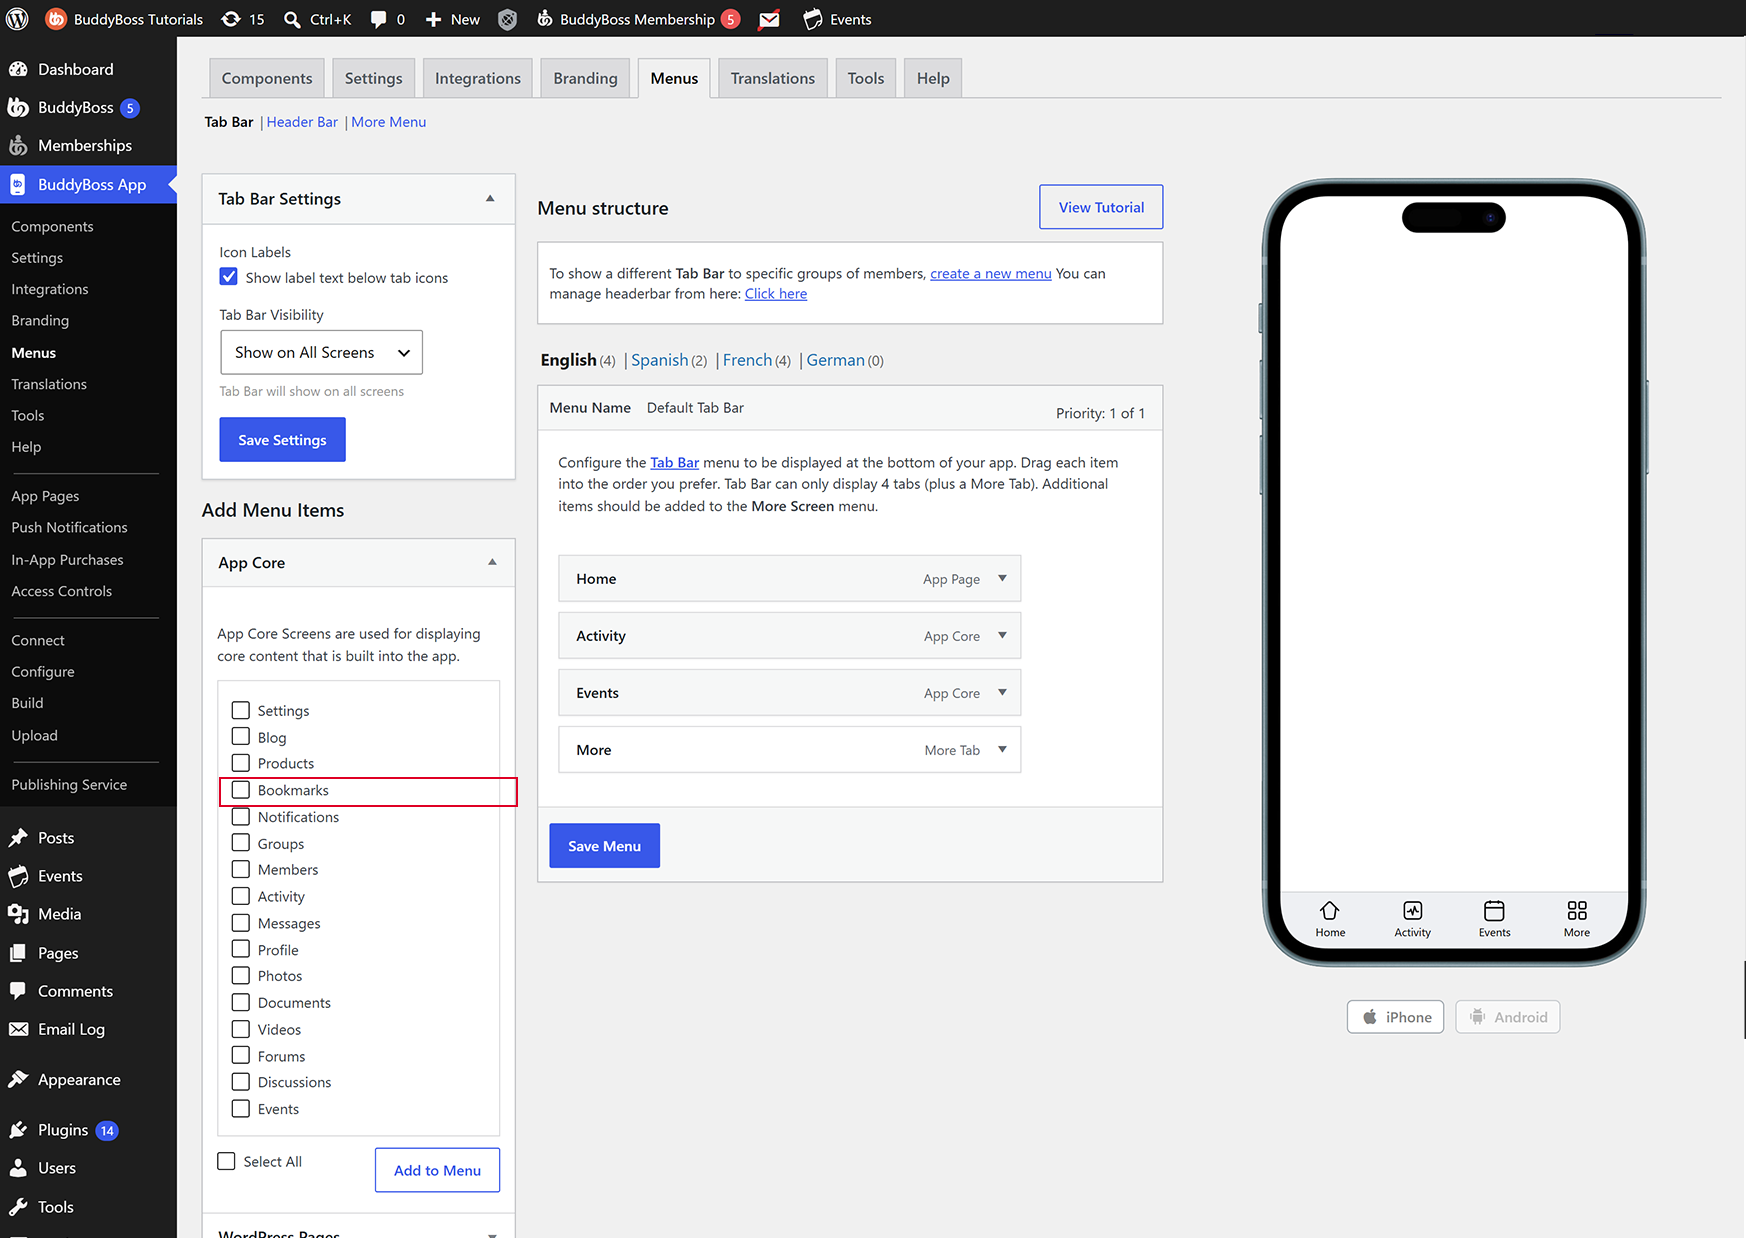Open the mail envelope icon in admin bar
The height and width of the screenshot is (1238, 1746).
pyautogui.click(x=769, y=19)
